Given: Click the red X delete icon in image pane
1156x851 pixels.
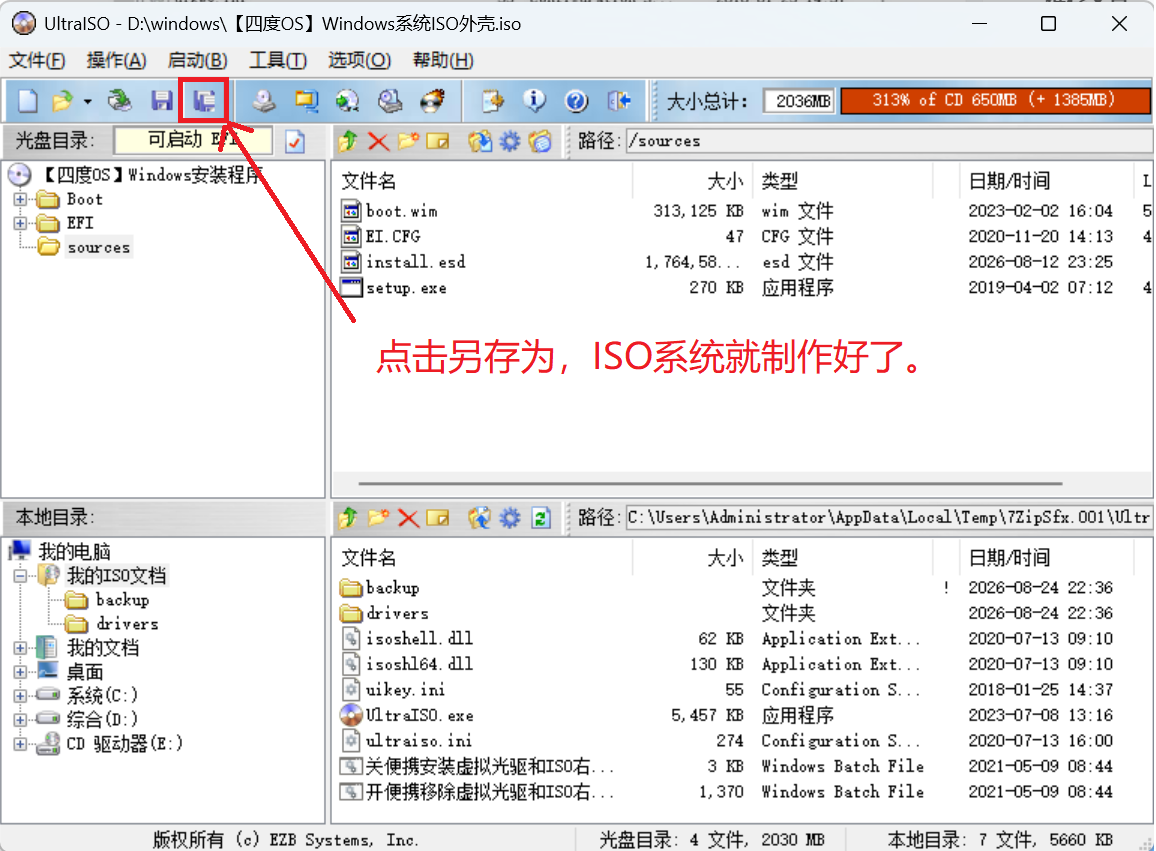Looking at the screenshot, I should pyautogui.click(x=378, y=141).
